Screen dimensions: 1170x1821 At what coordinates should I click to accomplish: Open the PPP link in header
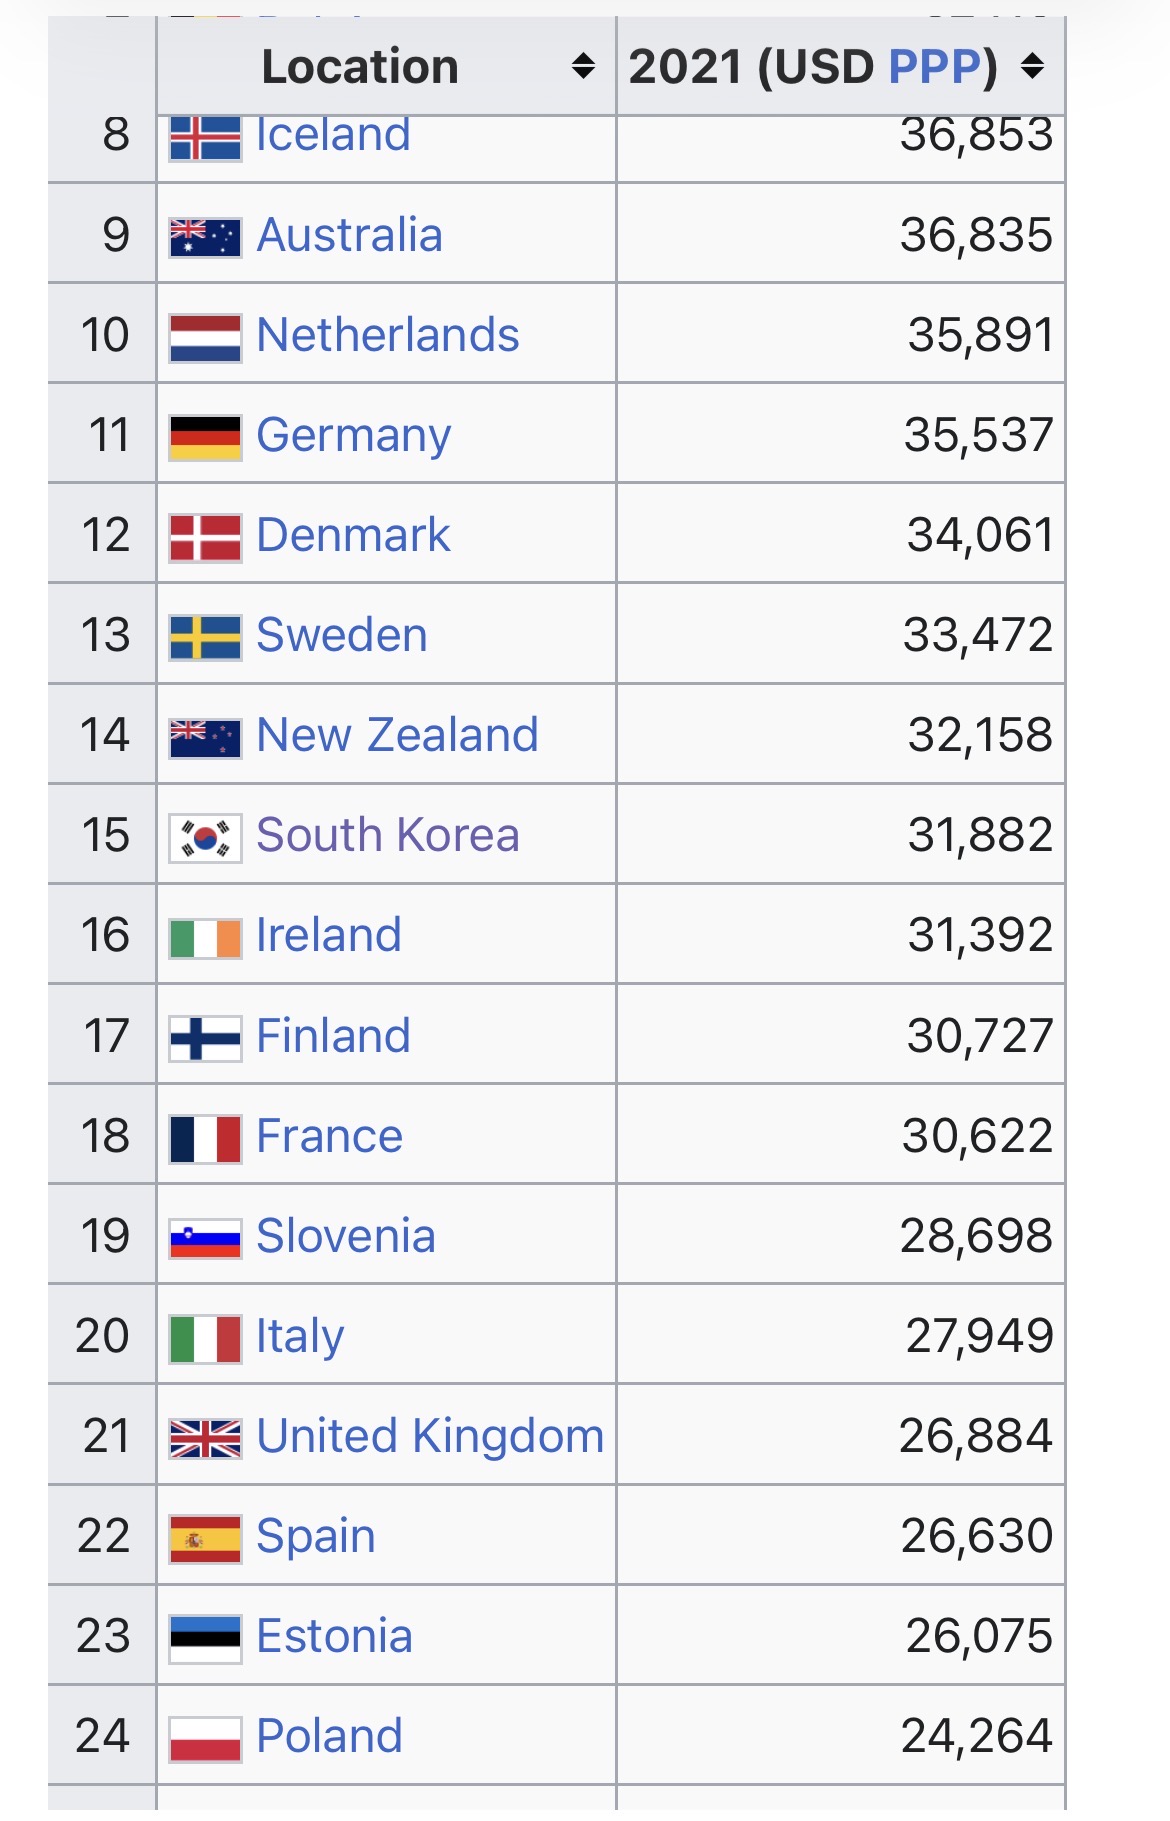(935, 67)
